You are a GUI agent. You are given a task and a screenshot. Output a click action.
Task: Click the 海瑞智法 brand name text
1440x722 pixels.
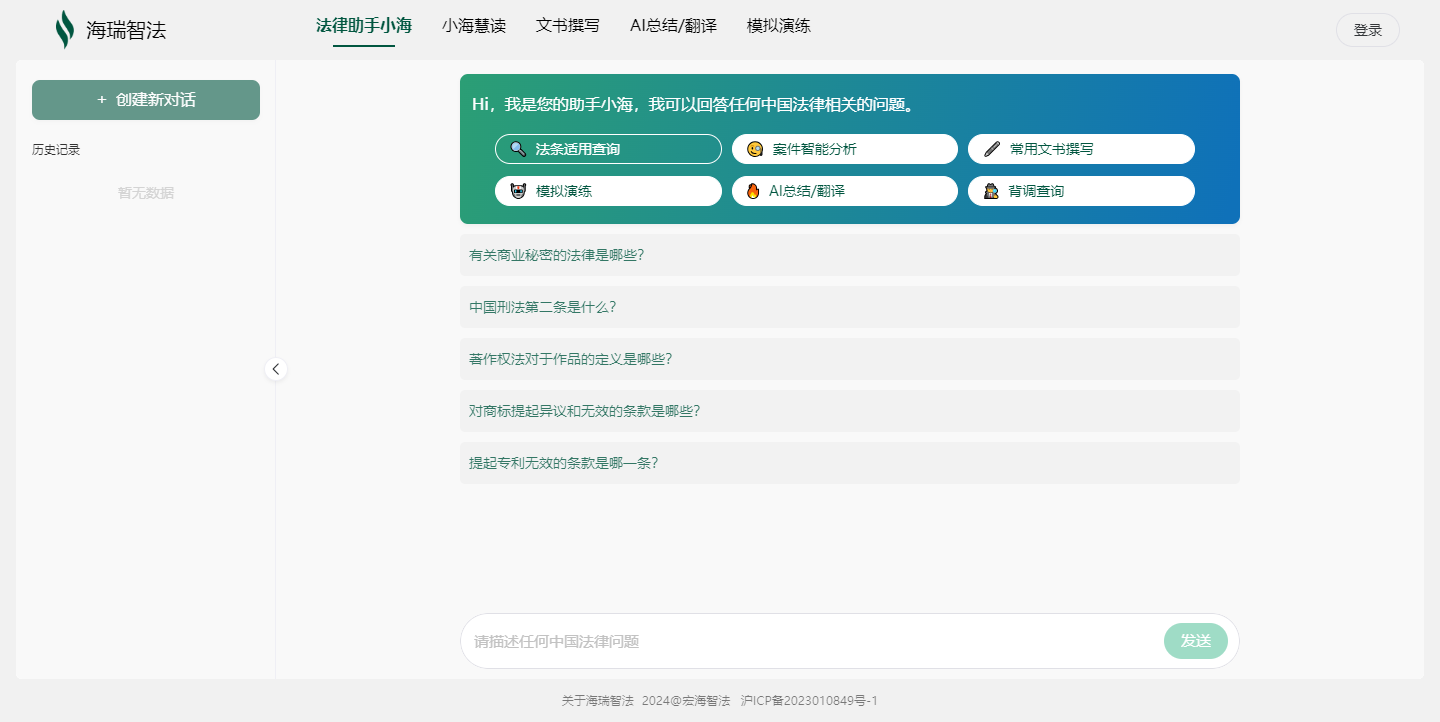tap(126, 30)
